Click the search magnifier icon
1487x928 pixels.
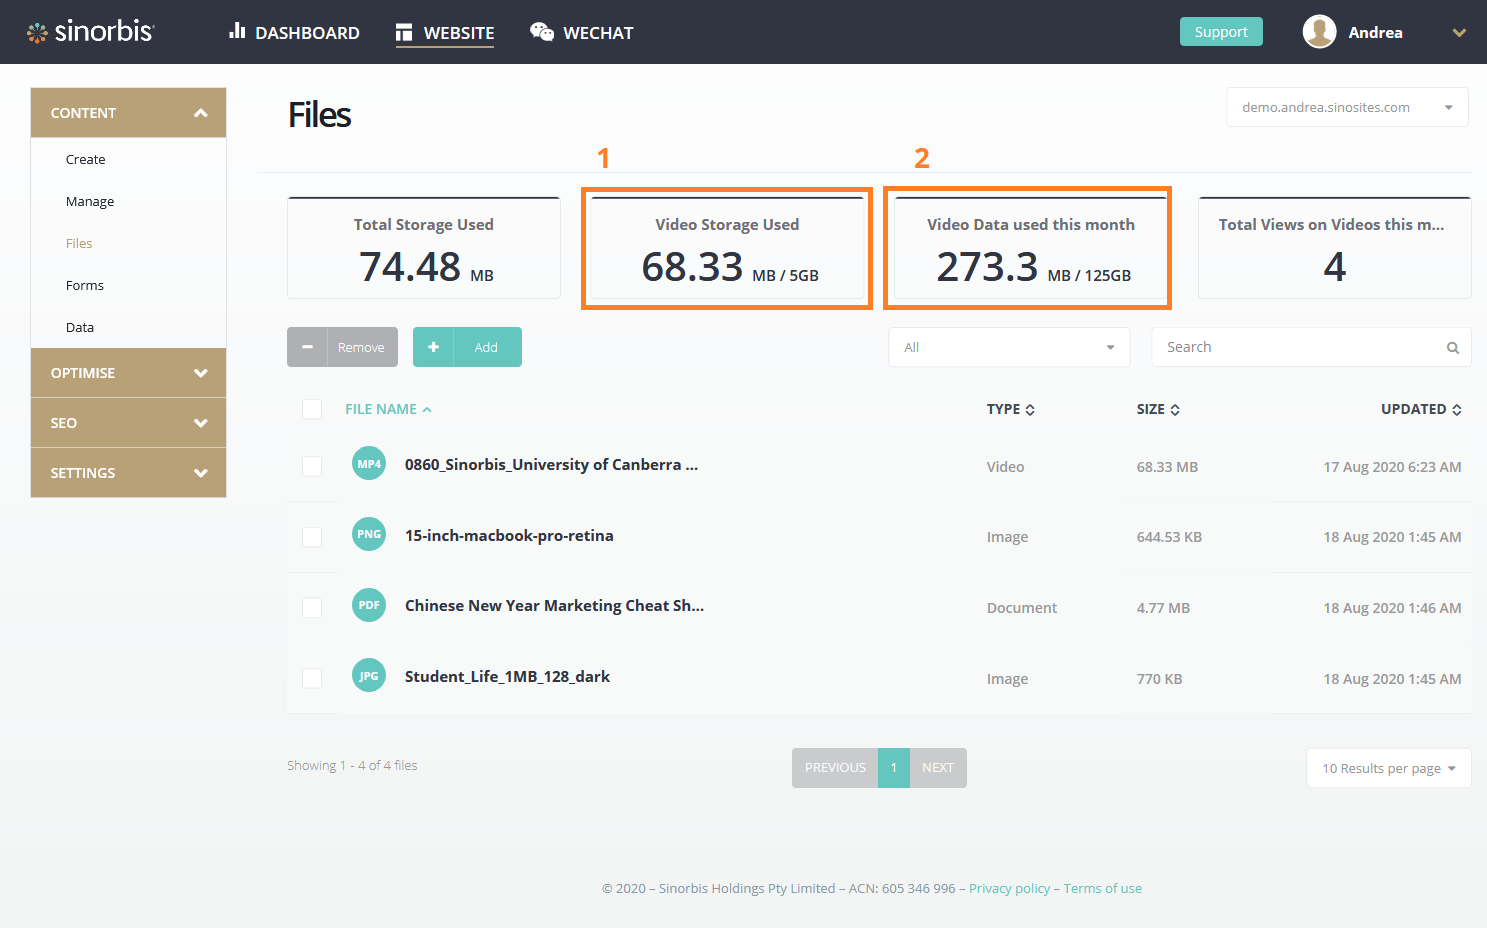(x=1452, y=348)
